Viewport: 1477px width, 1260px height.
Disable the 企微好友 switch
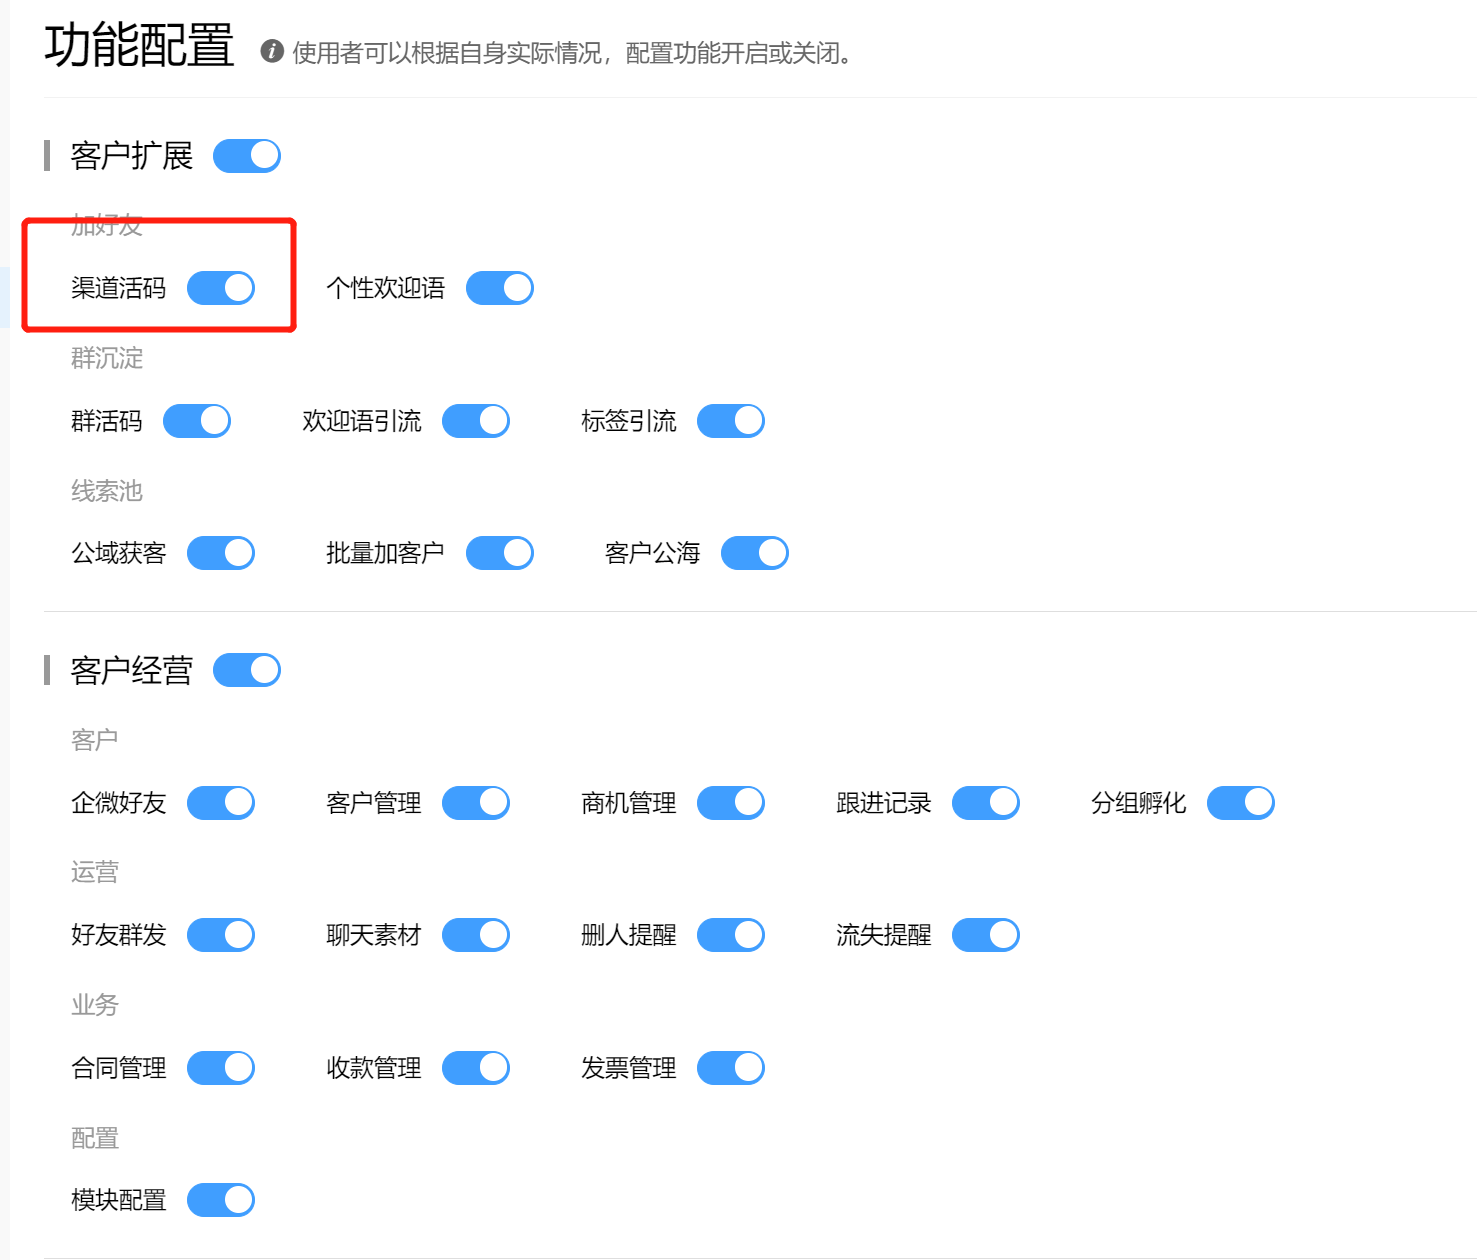pyautogui.click(x=221, y=803)
